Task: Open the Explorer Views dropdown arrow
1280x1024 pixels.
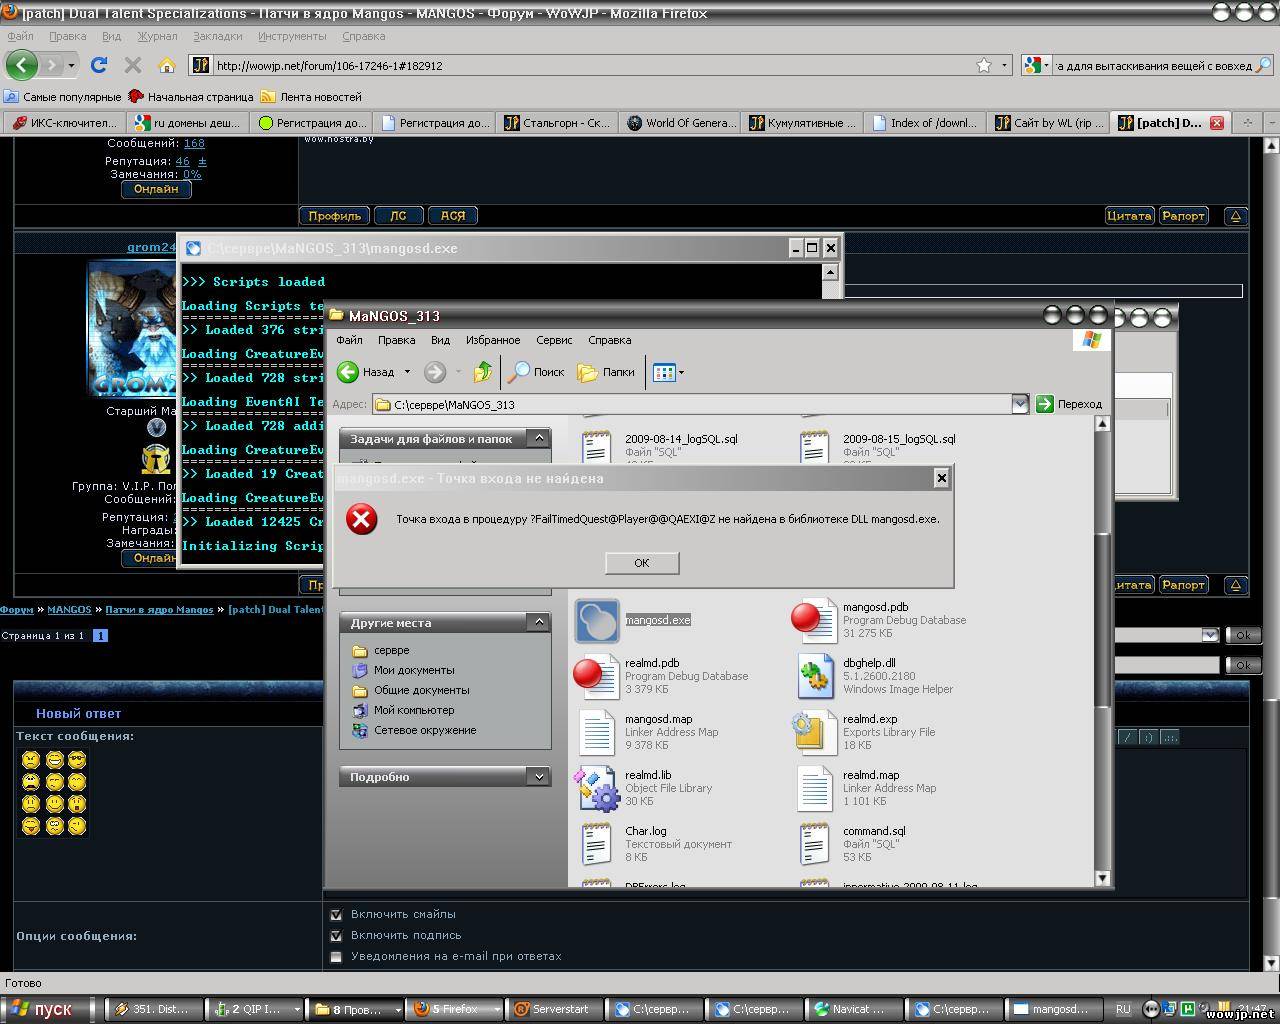Action: click(681, 372)
